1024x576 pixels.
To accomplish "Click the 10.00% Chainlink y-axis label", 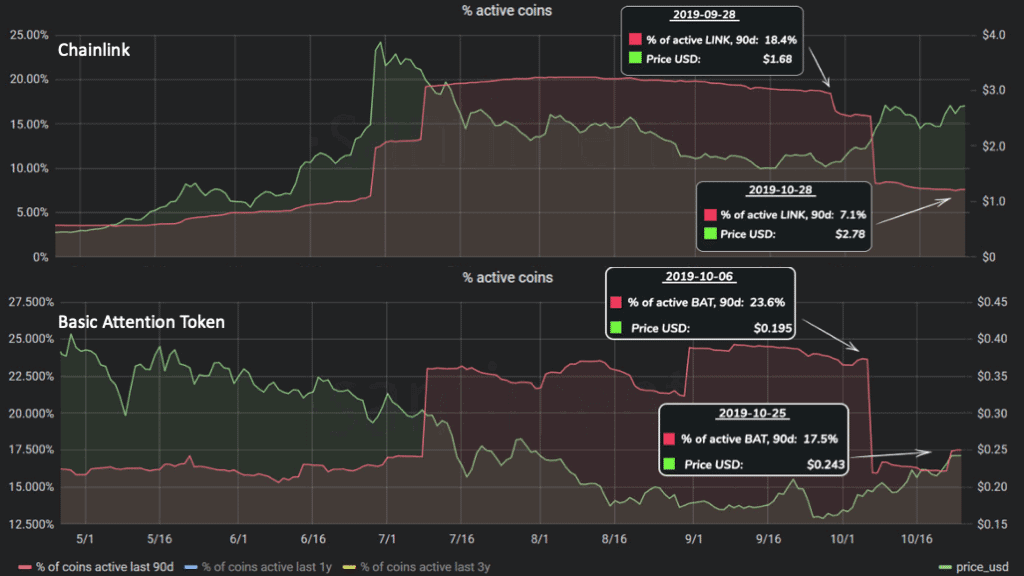I will click(29, 168).
